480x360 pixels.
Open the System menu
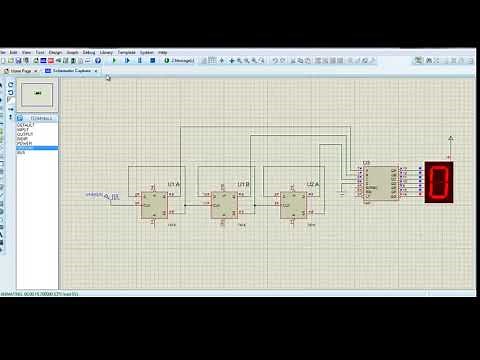coord(147,52)
